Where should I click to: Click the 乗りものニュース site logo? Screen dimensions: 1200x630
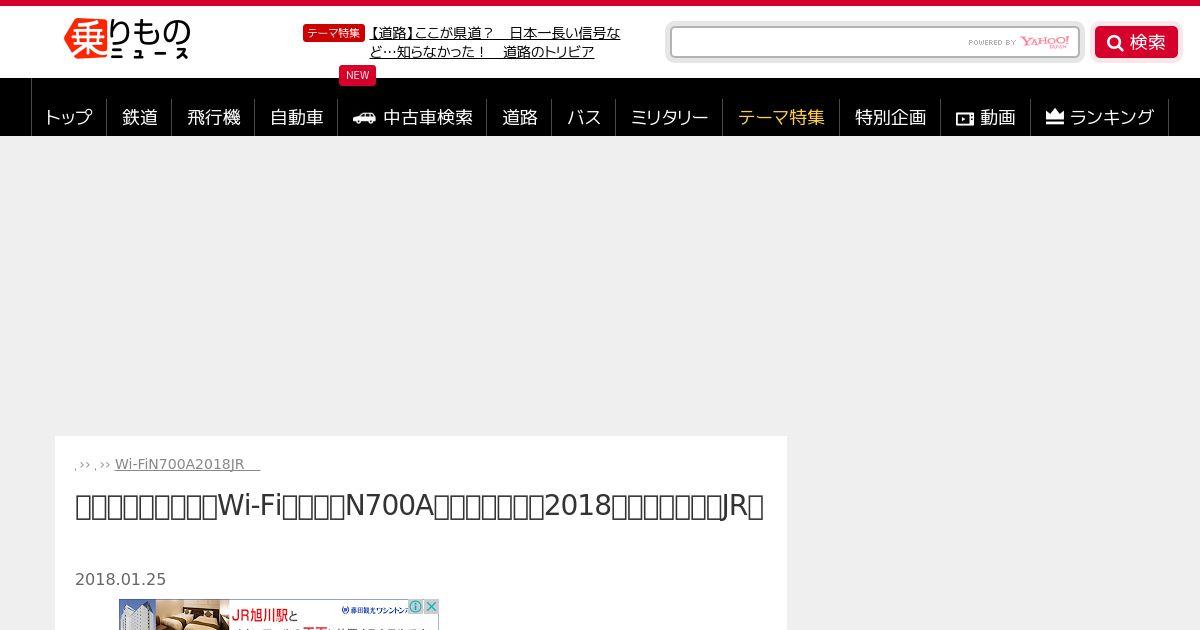tap(127, 39)
